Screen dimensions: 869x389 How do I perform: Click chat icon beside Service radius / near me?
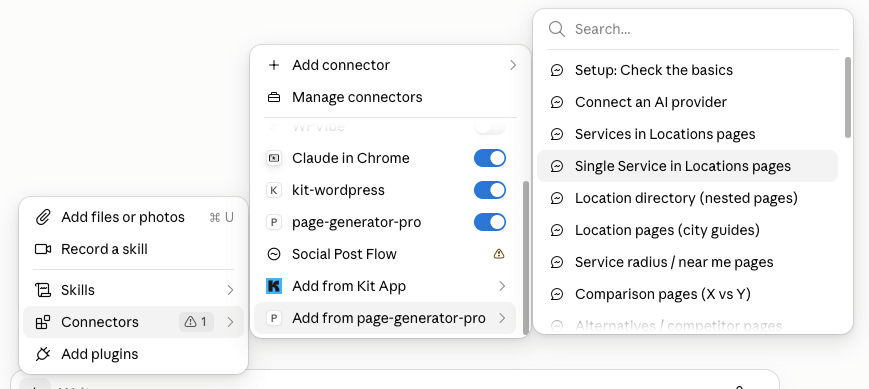pos(557,262)
